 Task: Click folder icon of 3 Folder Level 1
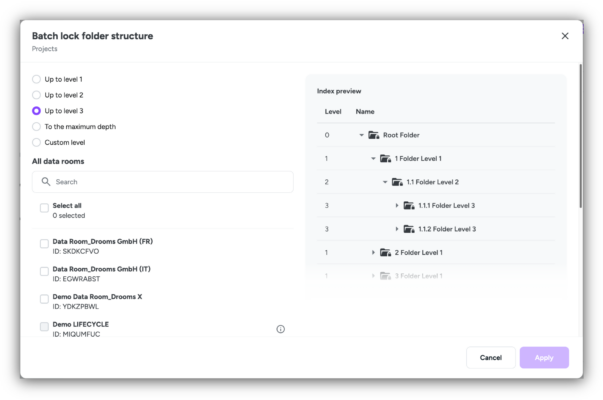pos(385,276)
